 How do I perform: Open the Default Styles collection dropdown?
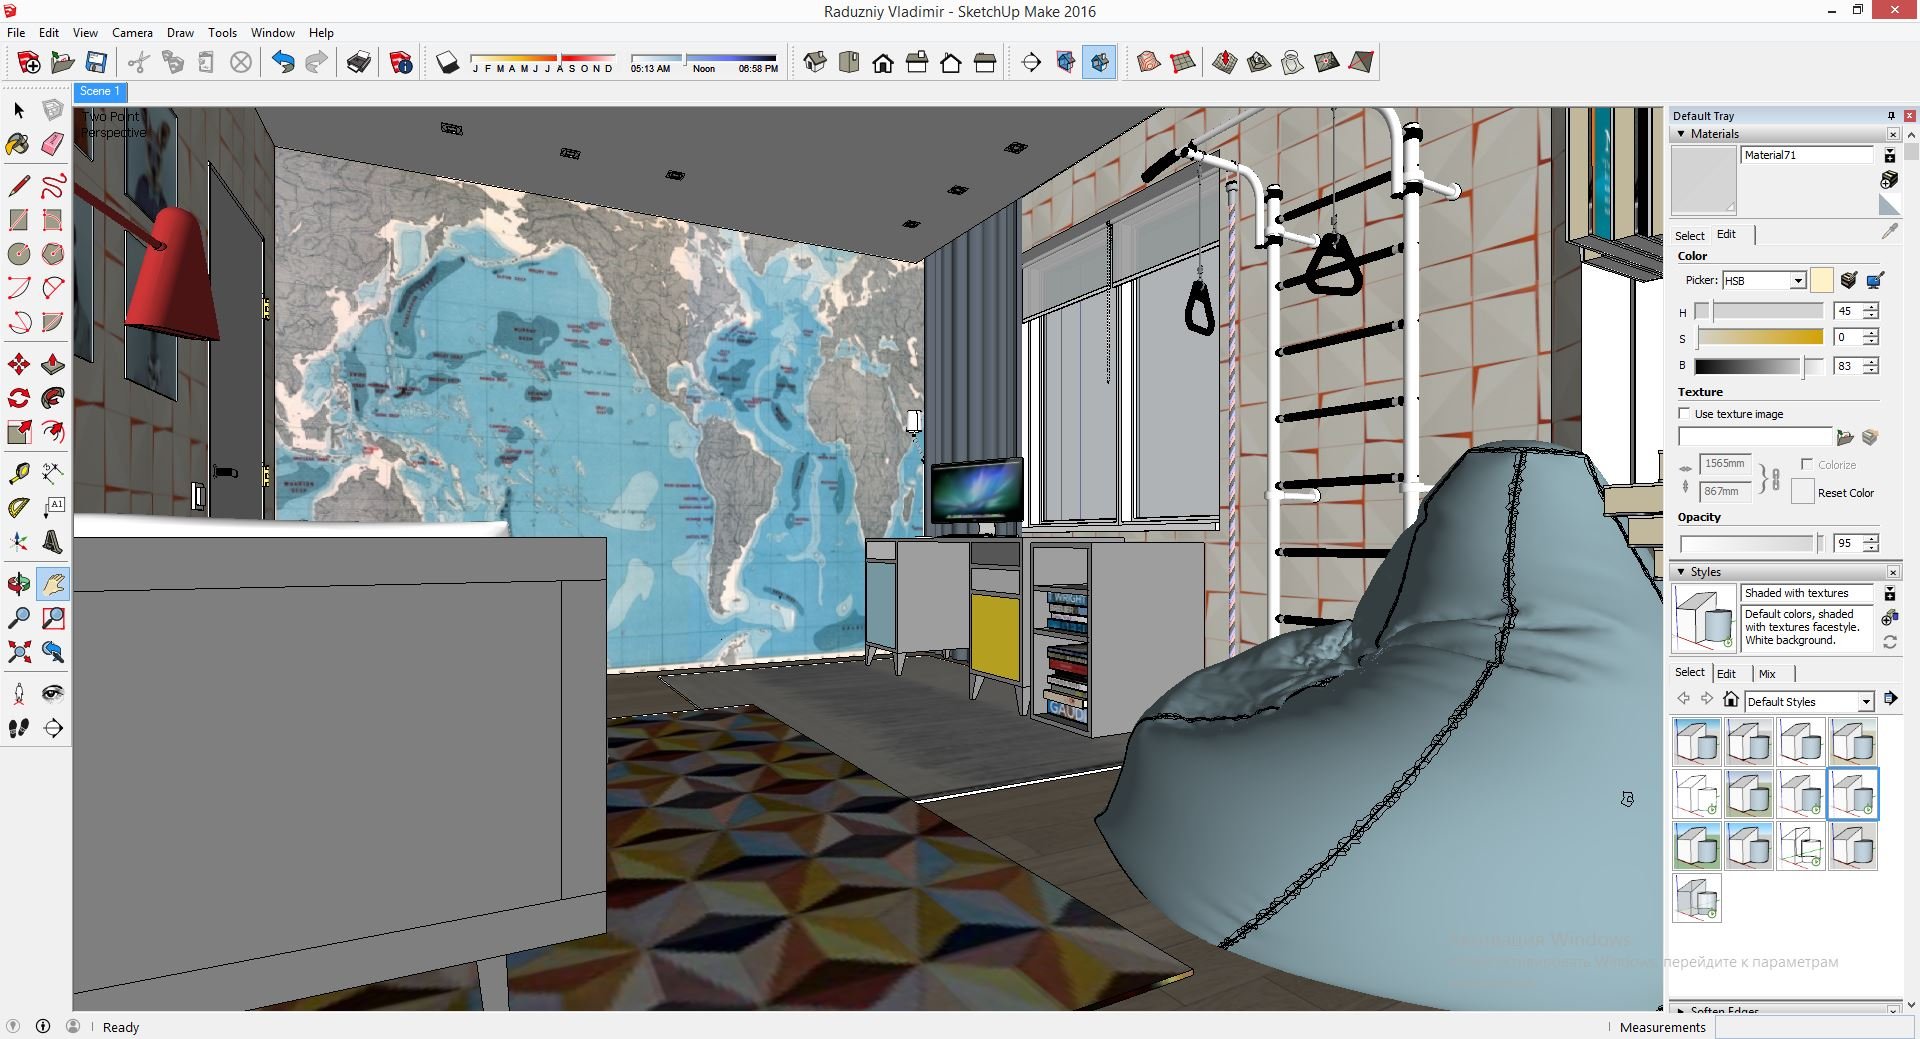[1865, 702]
